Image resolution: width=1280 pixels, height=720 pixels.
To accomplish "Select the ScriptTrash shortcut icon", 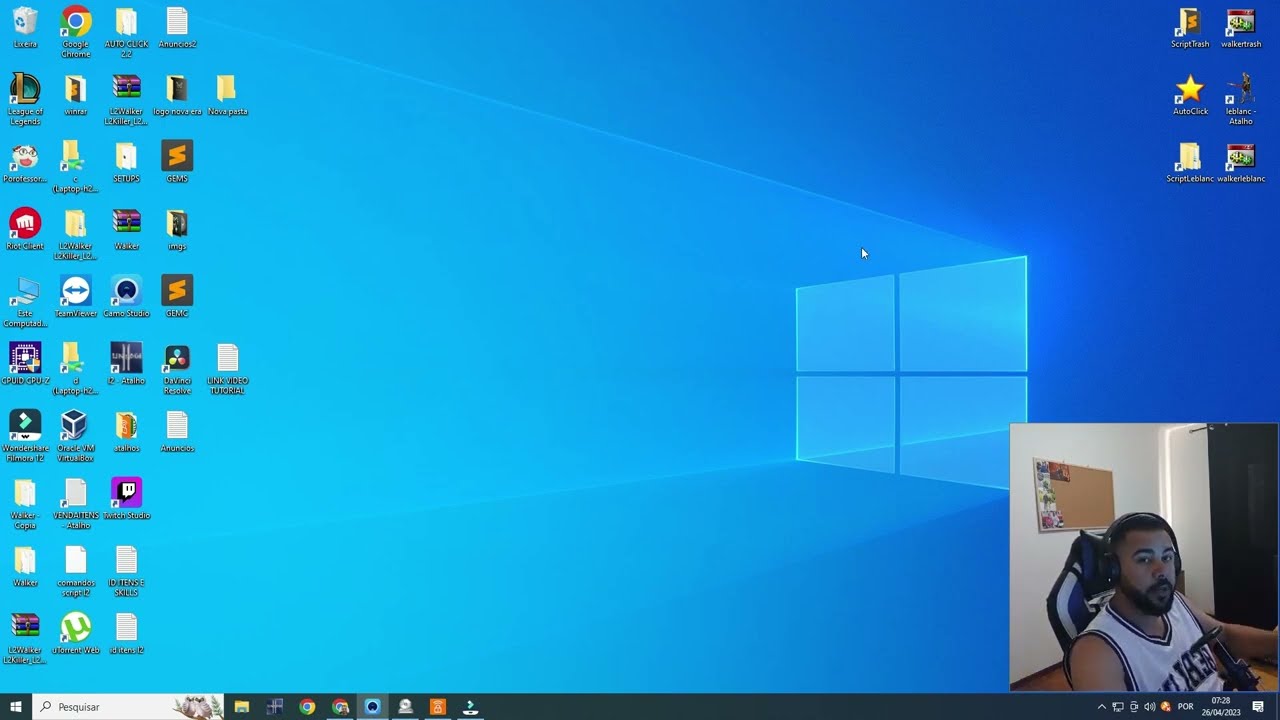I will coord(1190,28).
